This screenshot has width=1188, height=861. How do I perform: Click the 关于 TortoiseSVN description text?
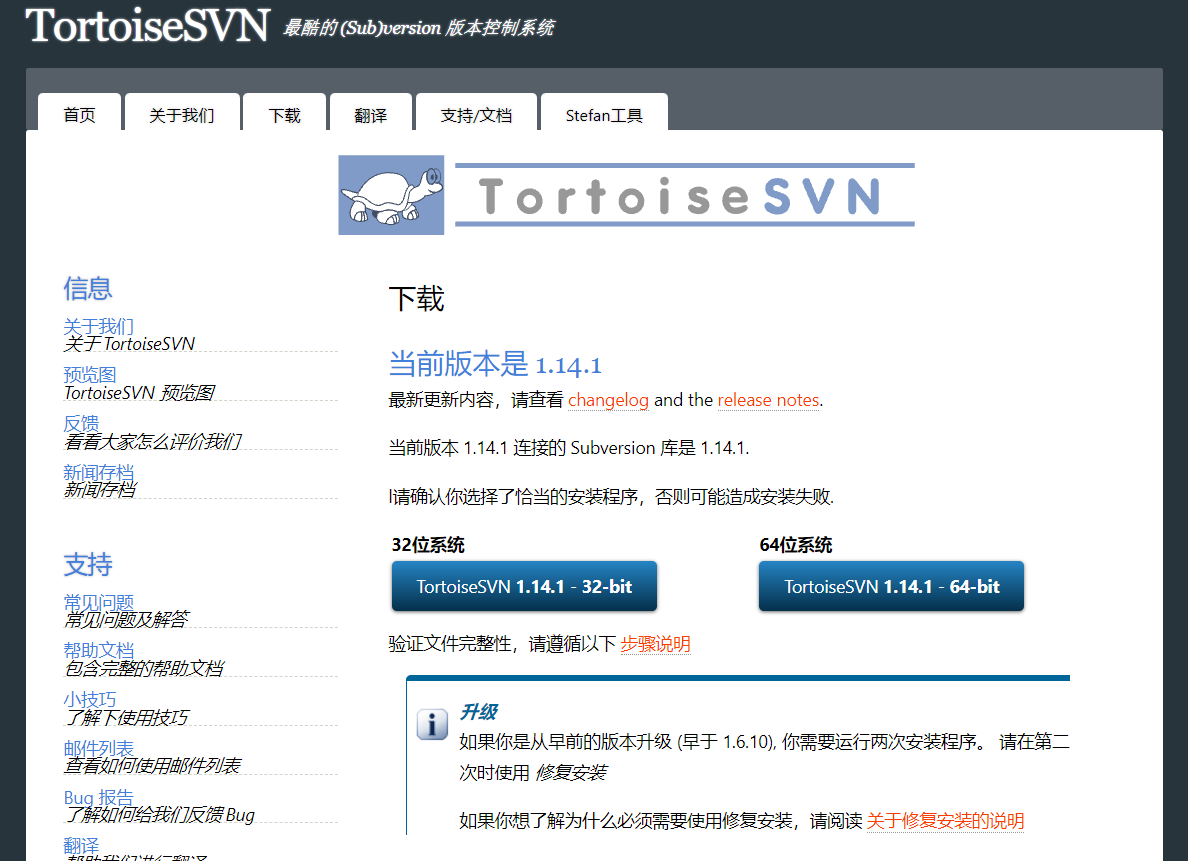[x=130, y=344]
